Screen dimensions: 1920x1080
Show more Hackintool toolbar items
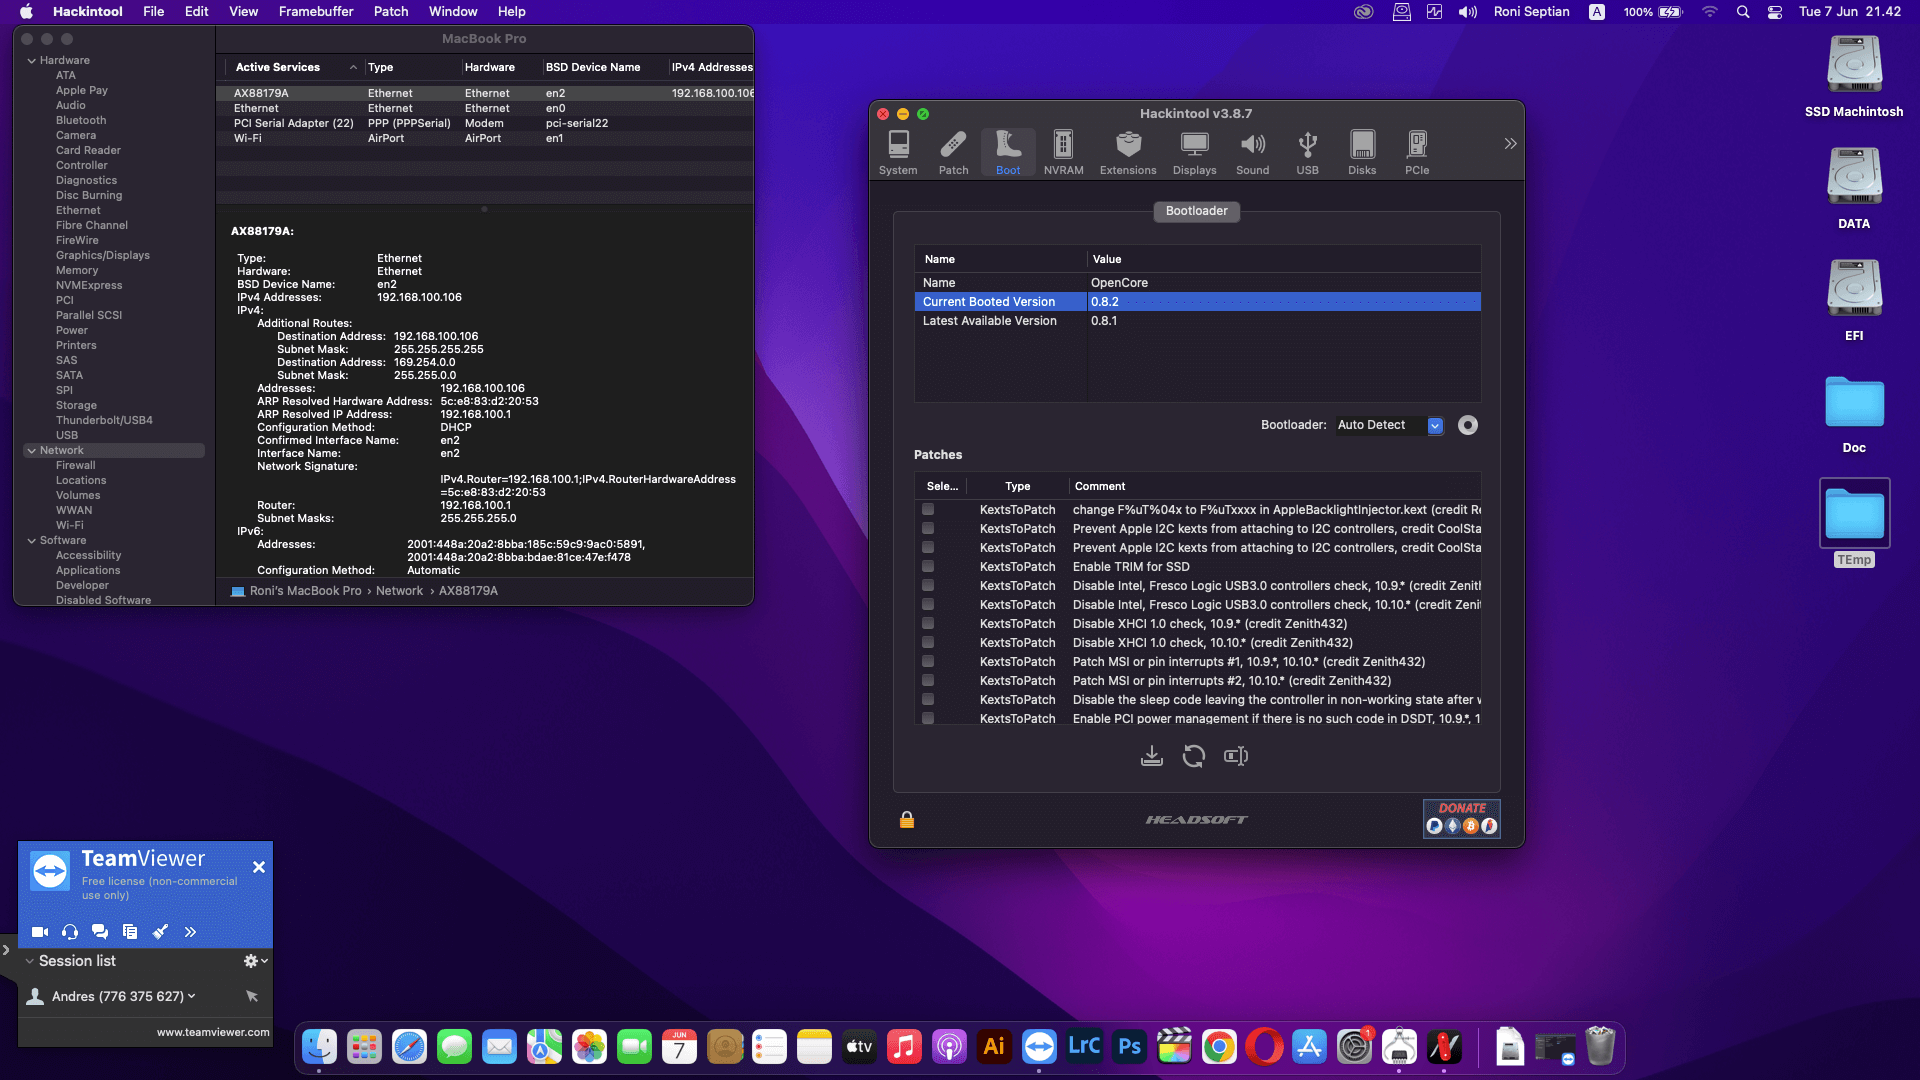1510,144
